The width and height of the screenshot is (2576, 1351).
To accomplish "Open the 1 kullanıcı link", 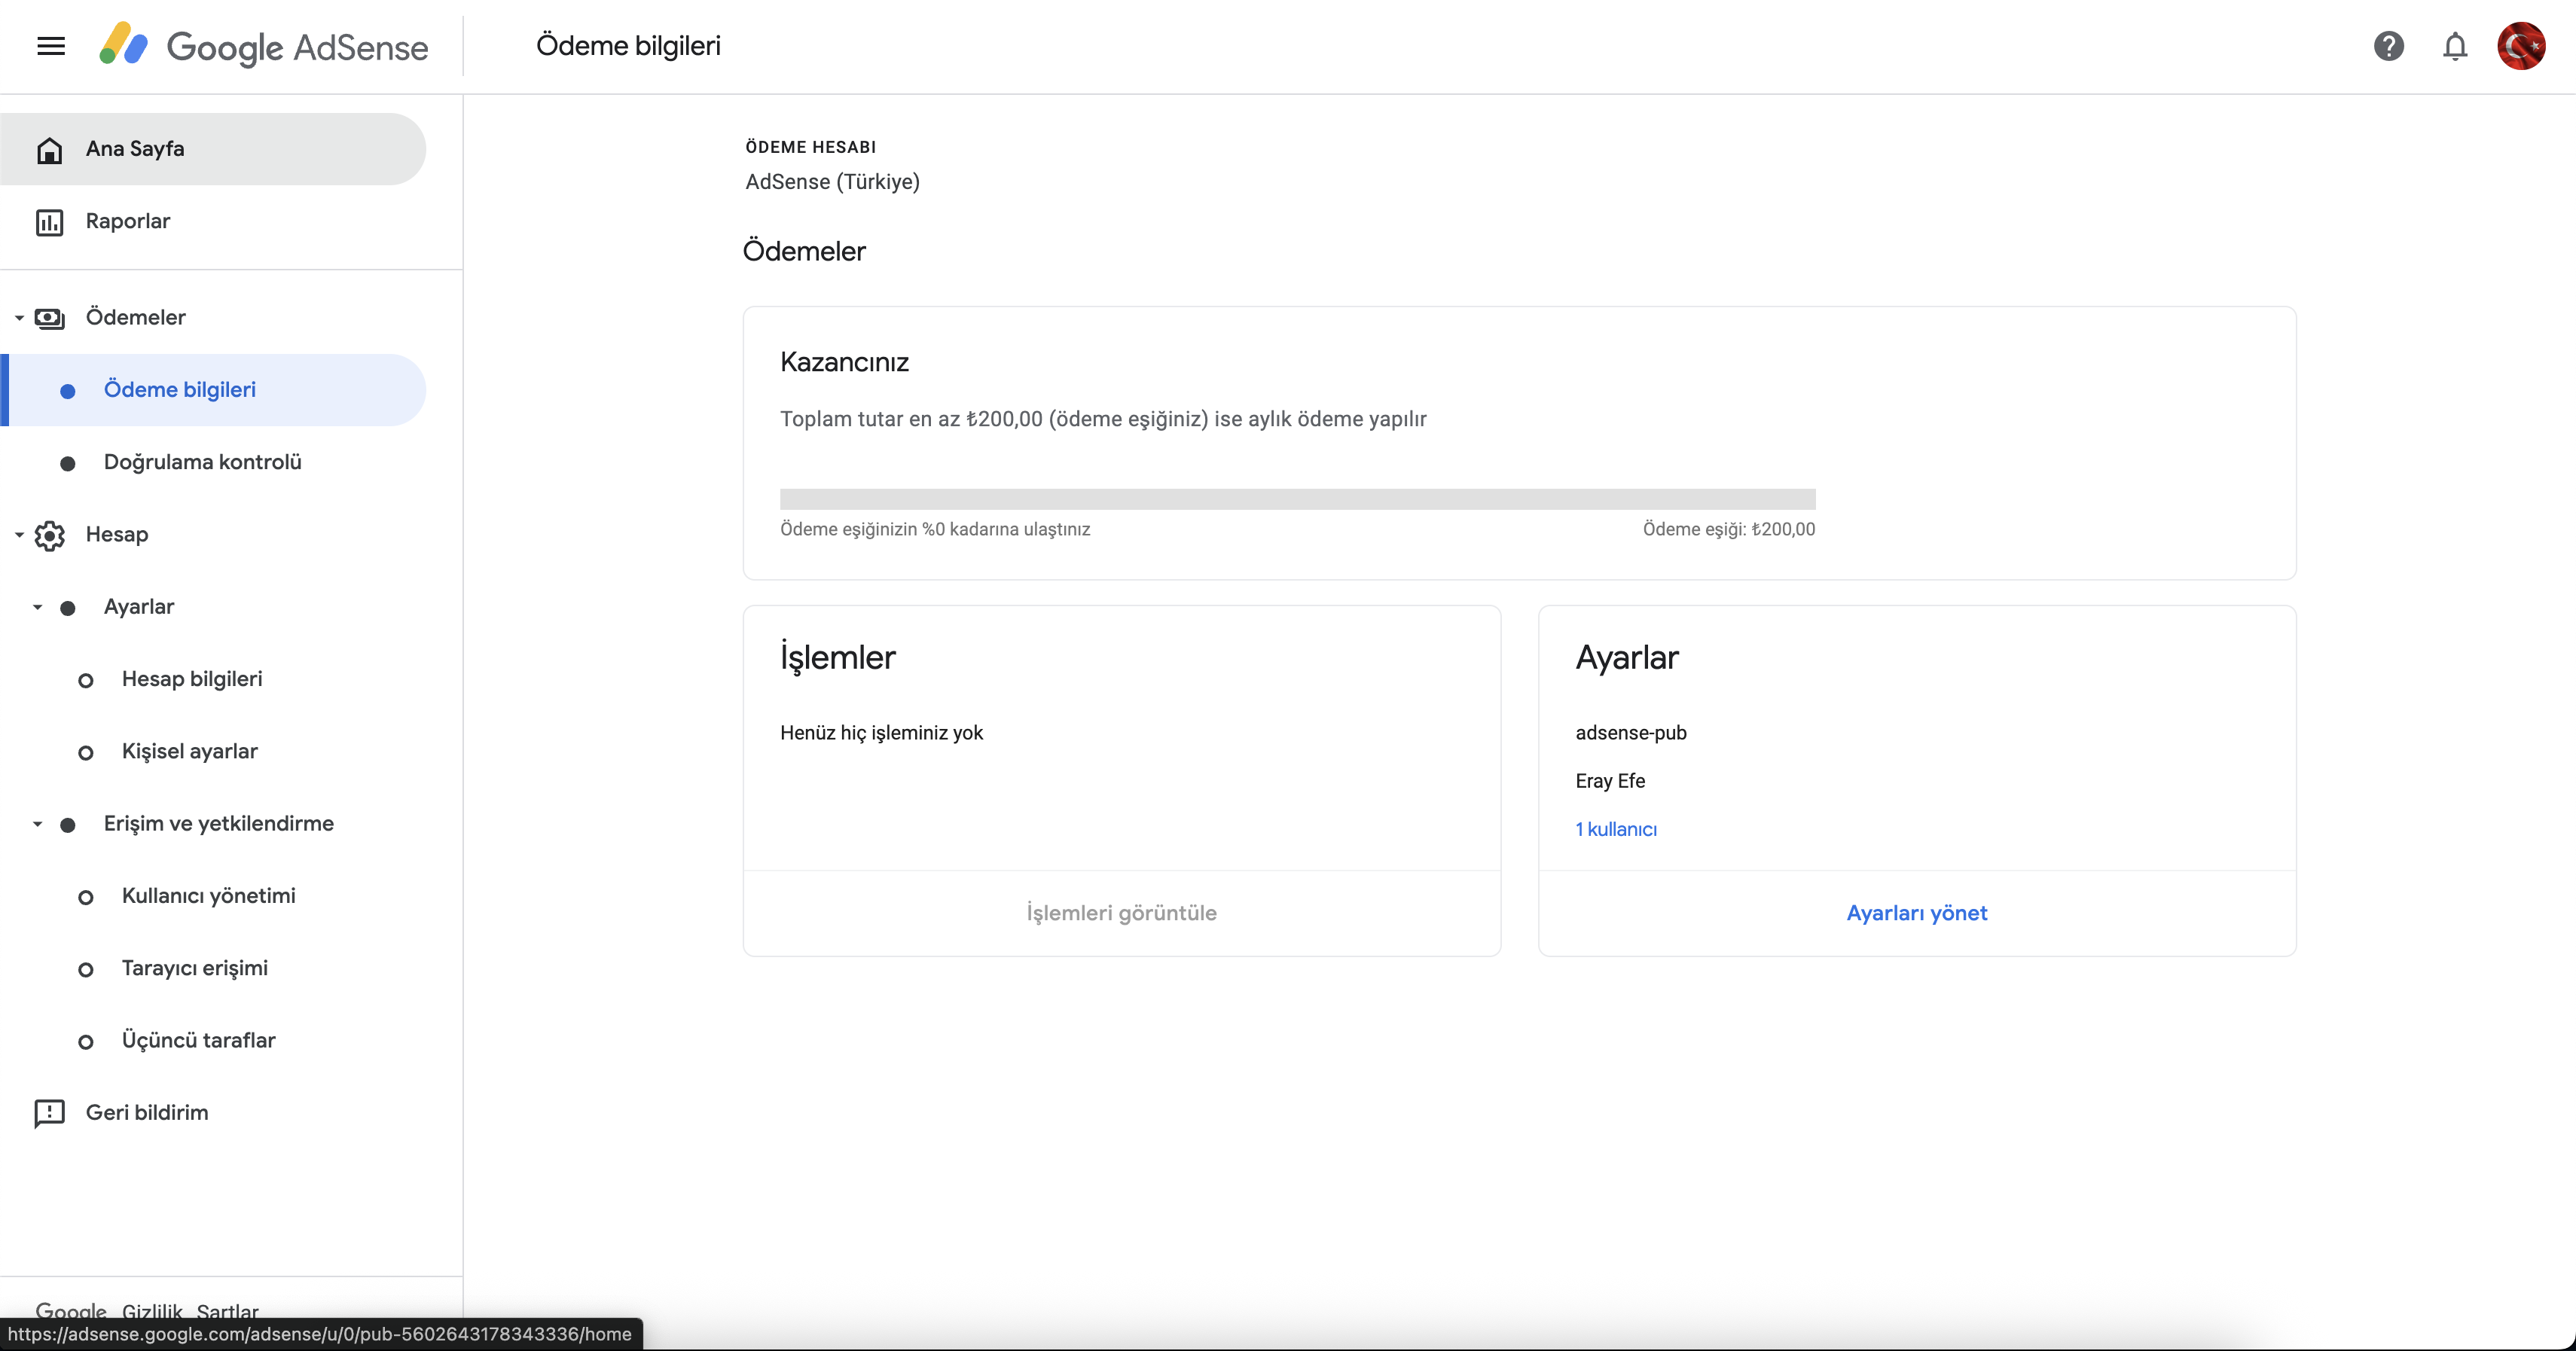I will tap(1616, 829).
